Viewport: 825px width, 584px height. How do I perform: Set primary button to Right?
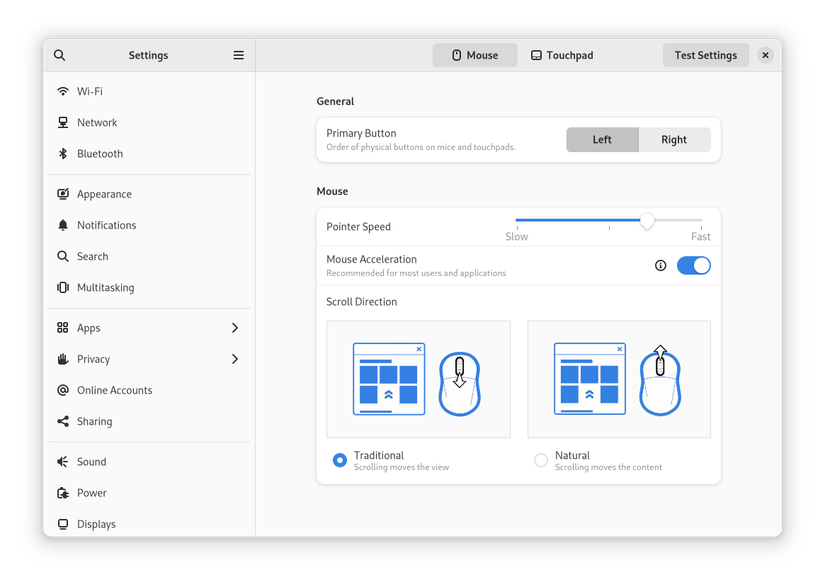click(x=674, y=140)
